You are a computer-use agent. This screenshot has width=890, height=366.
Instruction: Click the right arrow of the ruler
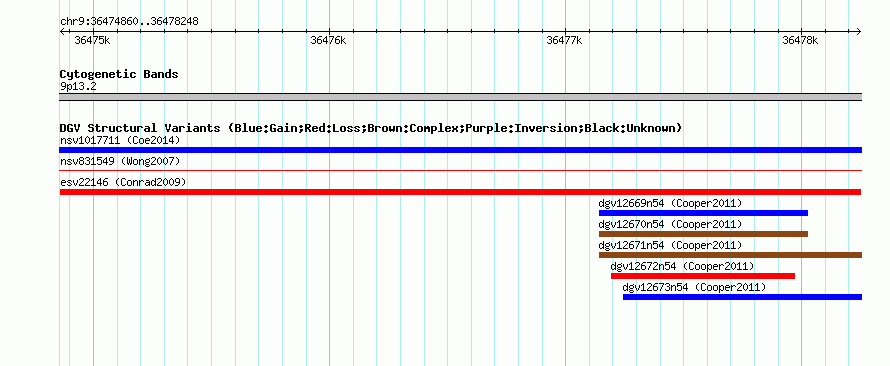(859, 32)
